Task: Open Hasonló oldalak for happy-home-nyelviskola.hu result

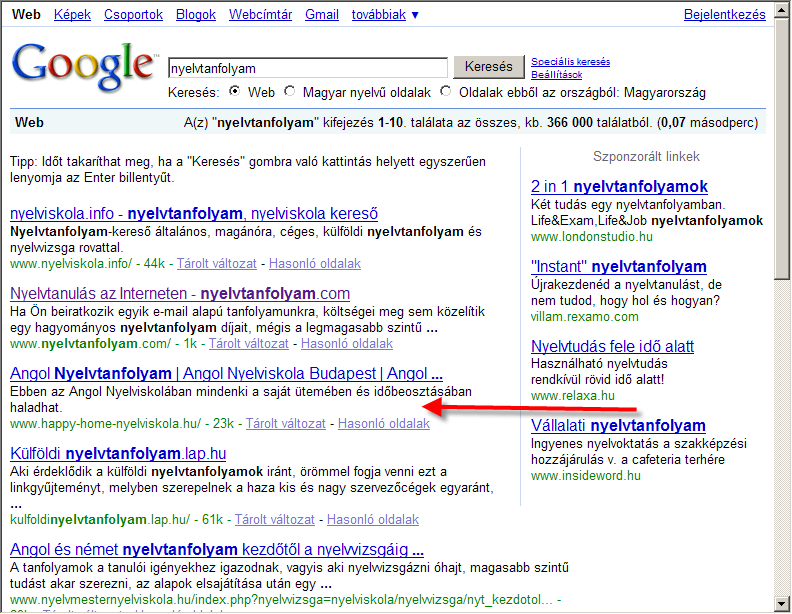Action: [x=383, y=424]
